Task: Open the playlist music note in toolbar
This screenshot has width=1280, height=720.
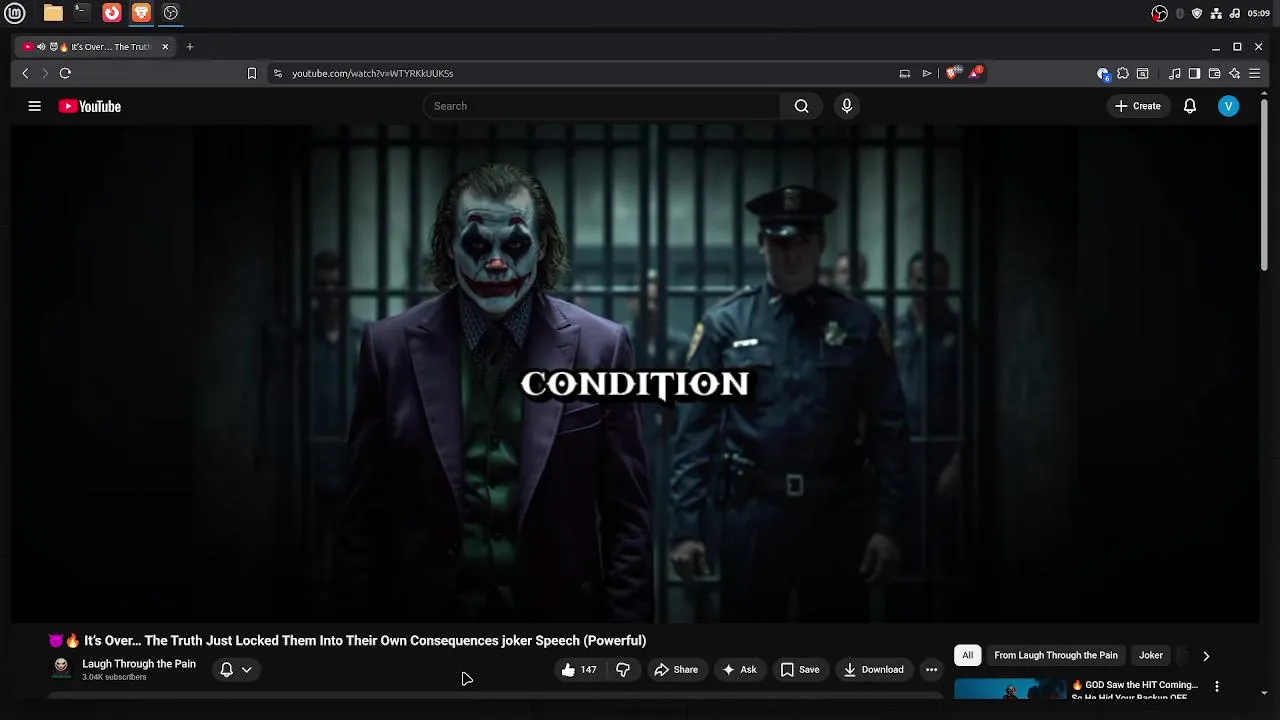Action: [x=1175, y=73]
